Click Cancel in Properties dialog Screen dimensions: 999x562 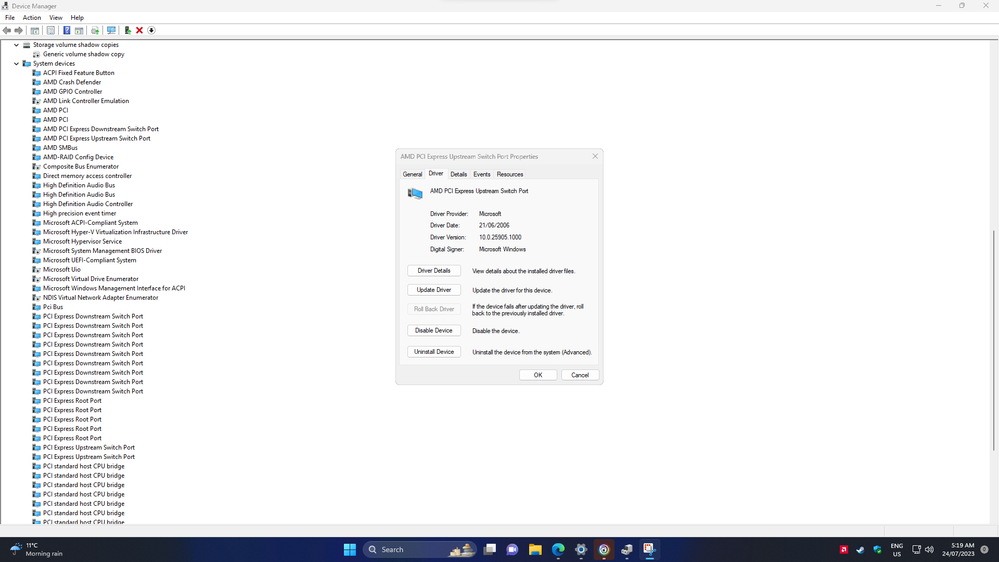click(x=580, y=375)
